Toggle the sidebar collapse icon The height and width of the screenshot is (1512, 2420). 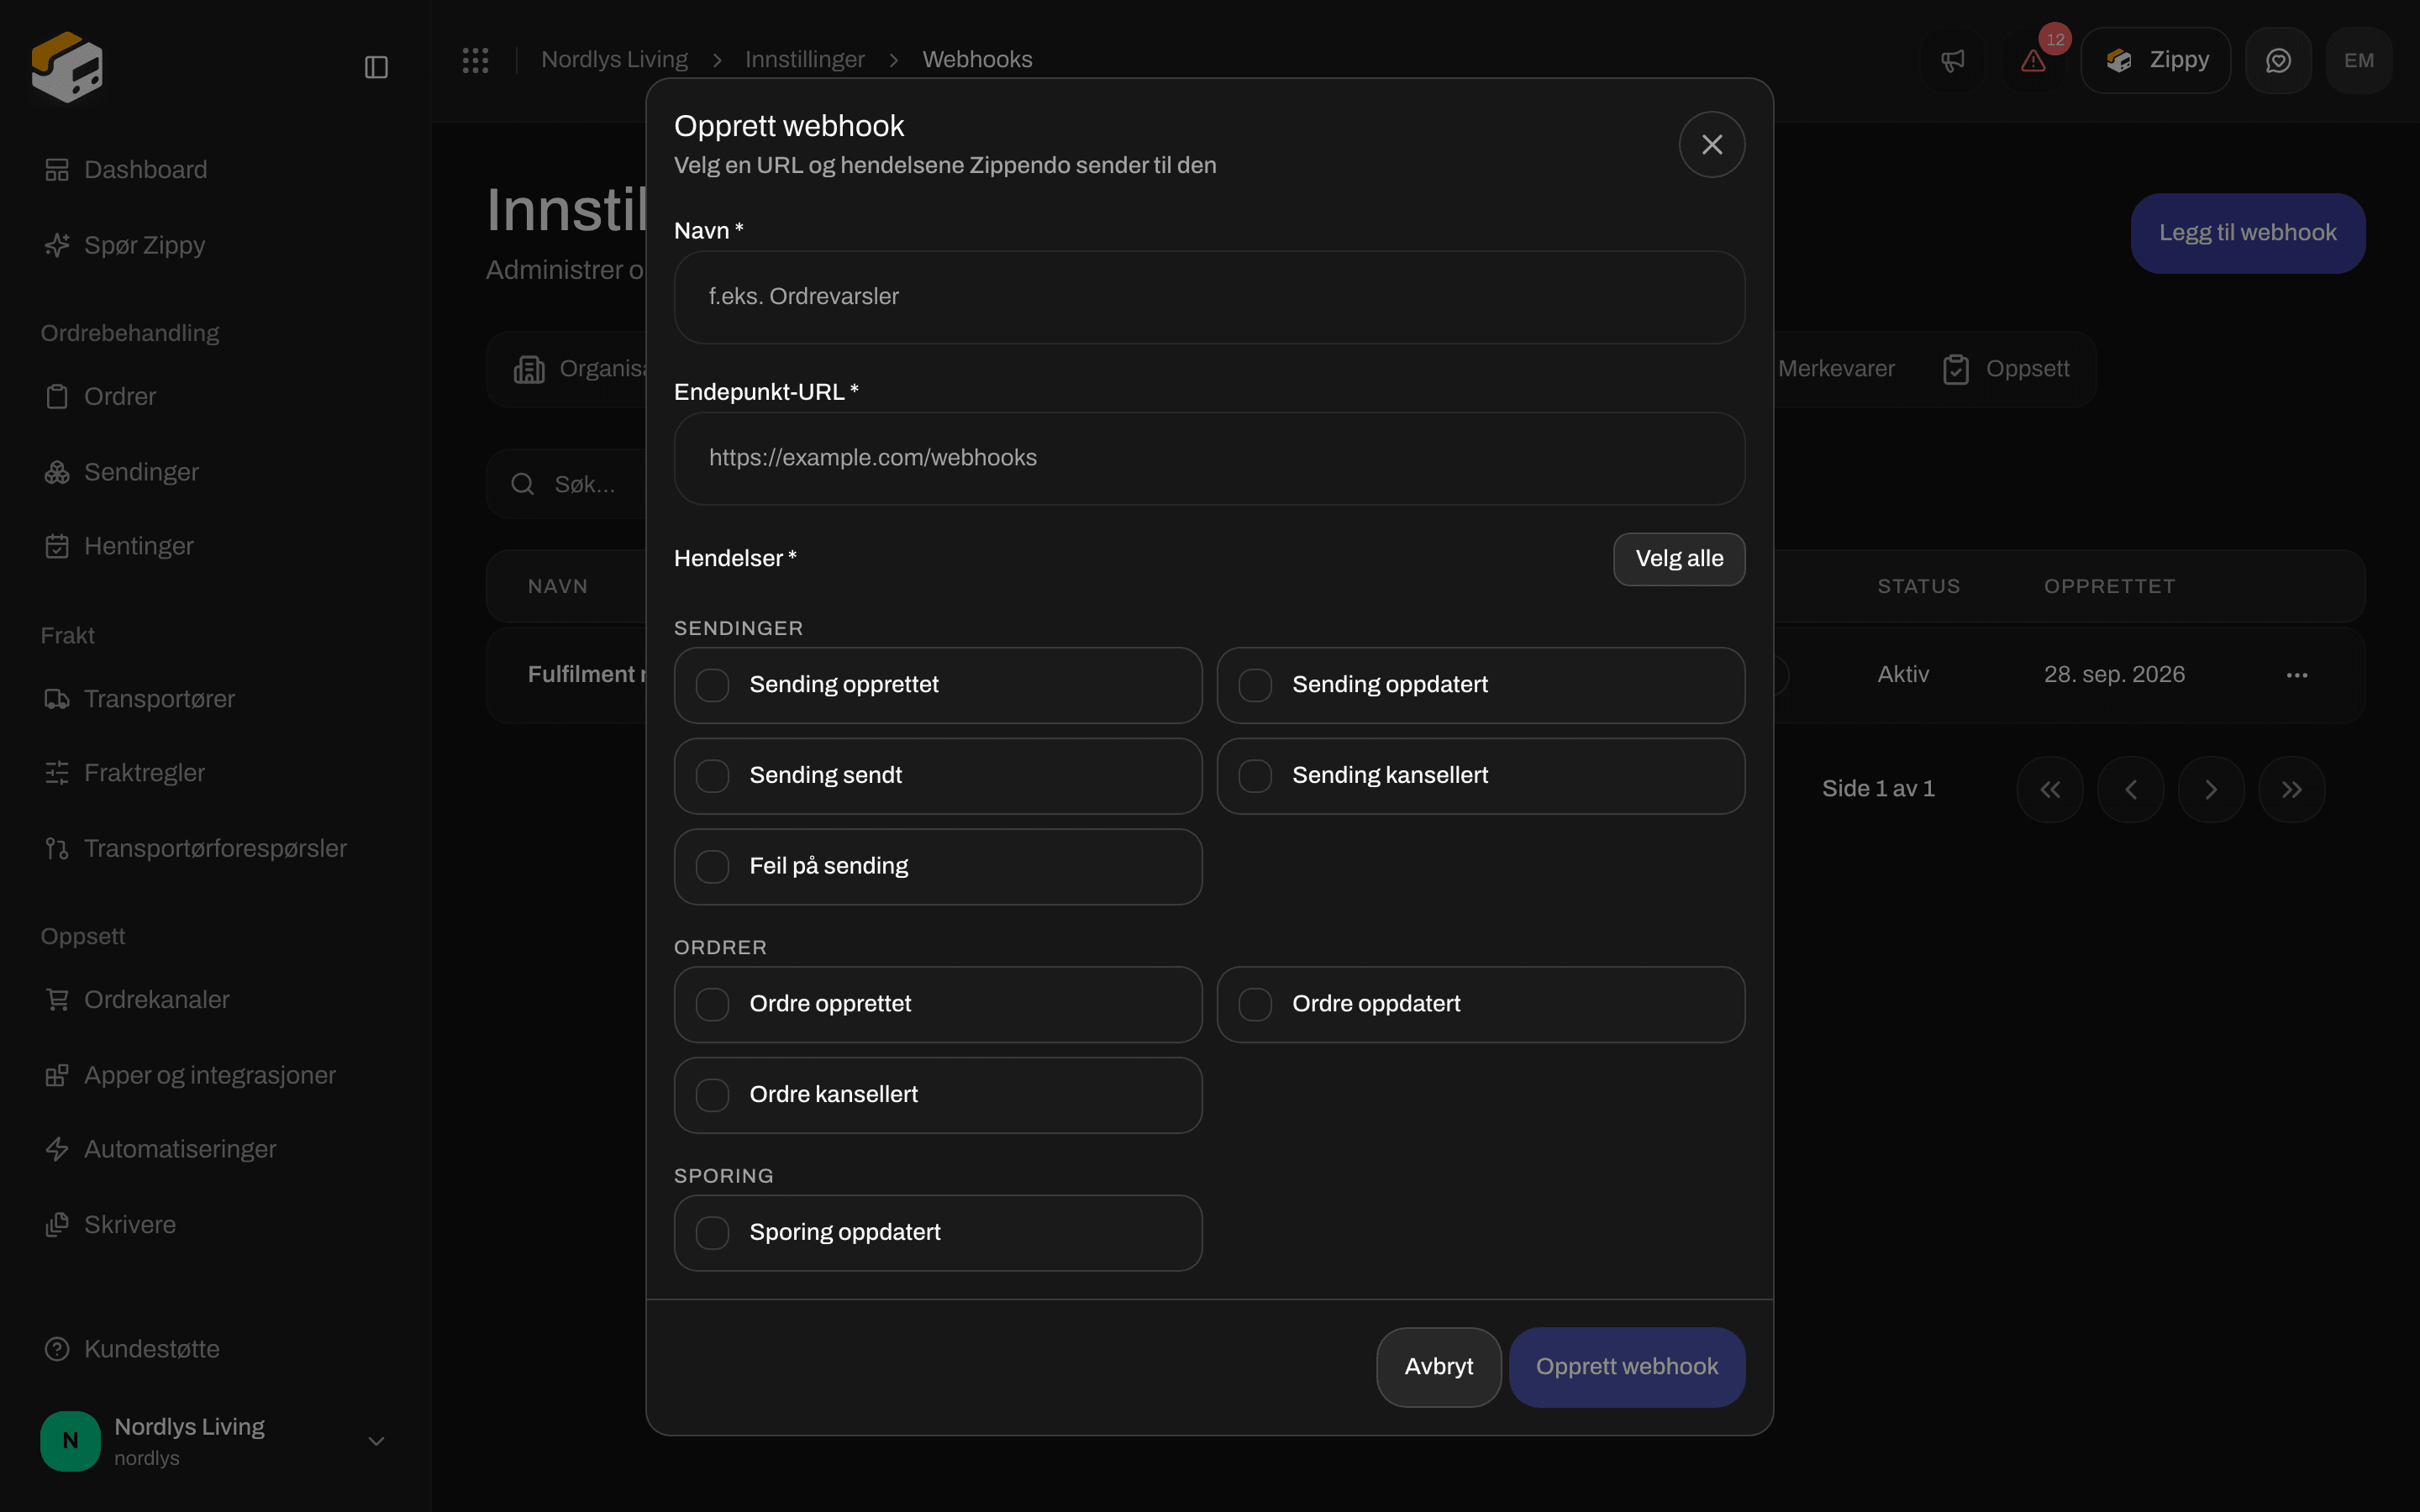[x=376, y=67]
